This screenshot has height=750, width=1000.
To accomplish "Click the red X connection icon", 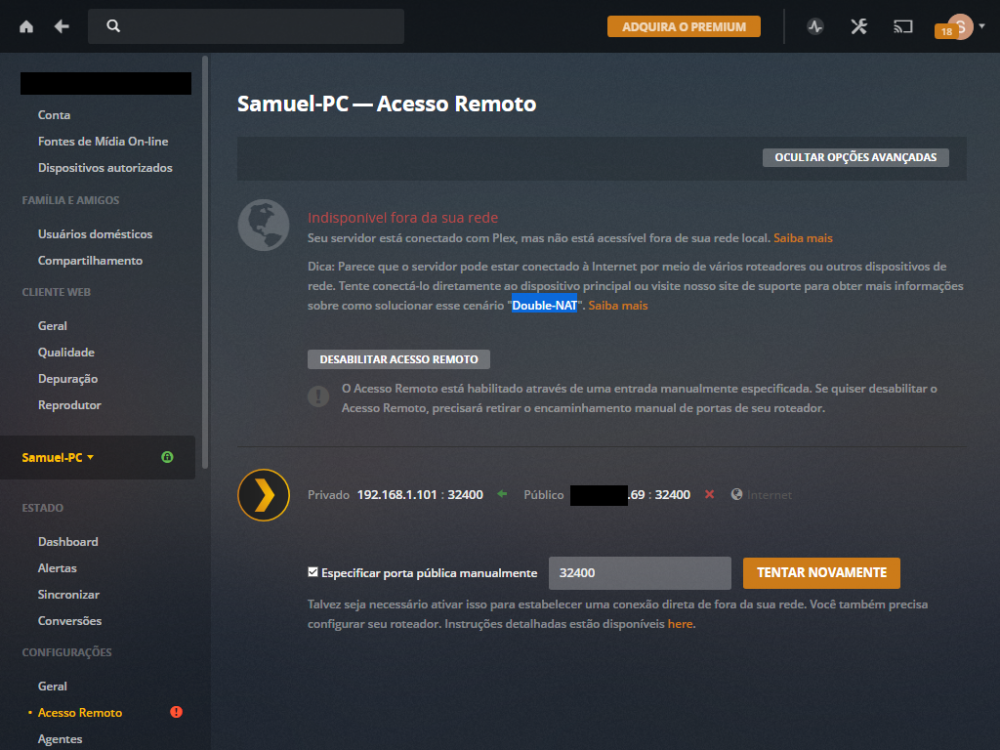I will click(709, 494).
